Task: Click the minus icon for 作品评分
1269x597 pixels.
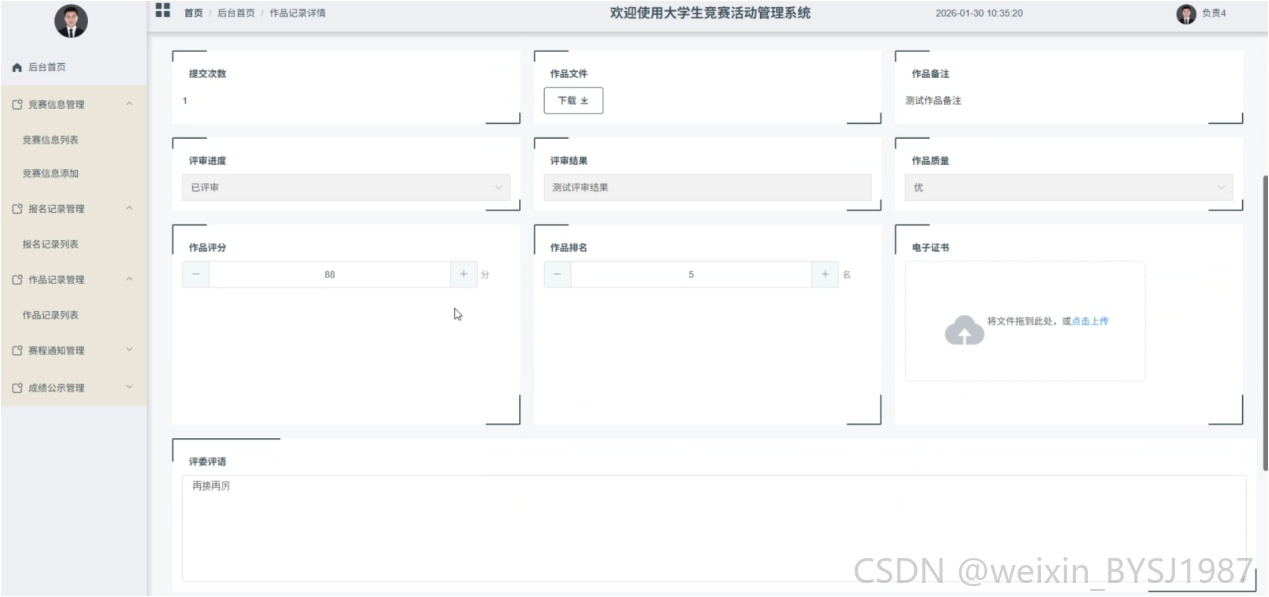Action: click(196, 274)
